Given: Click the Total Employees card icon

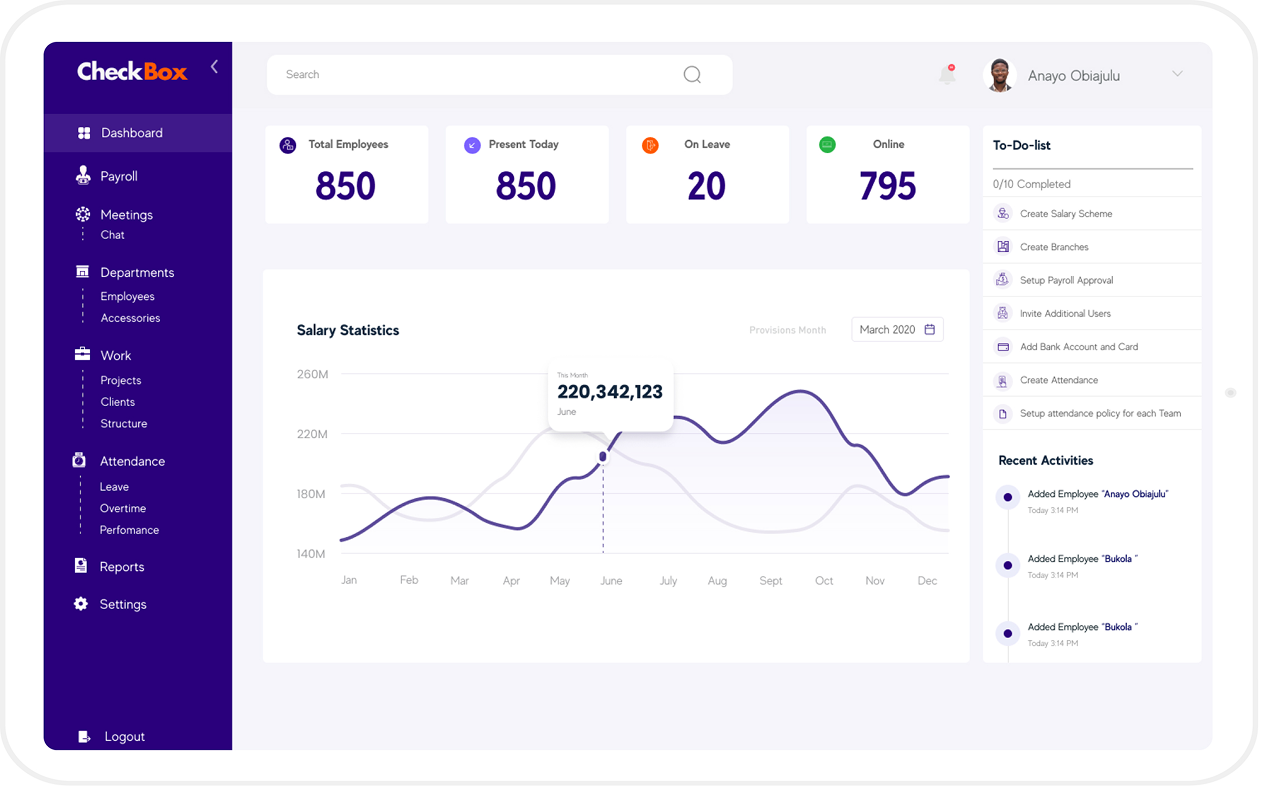Looking at the screenshot, I should [288, 145].
